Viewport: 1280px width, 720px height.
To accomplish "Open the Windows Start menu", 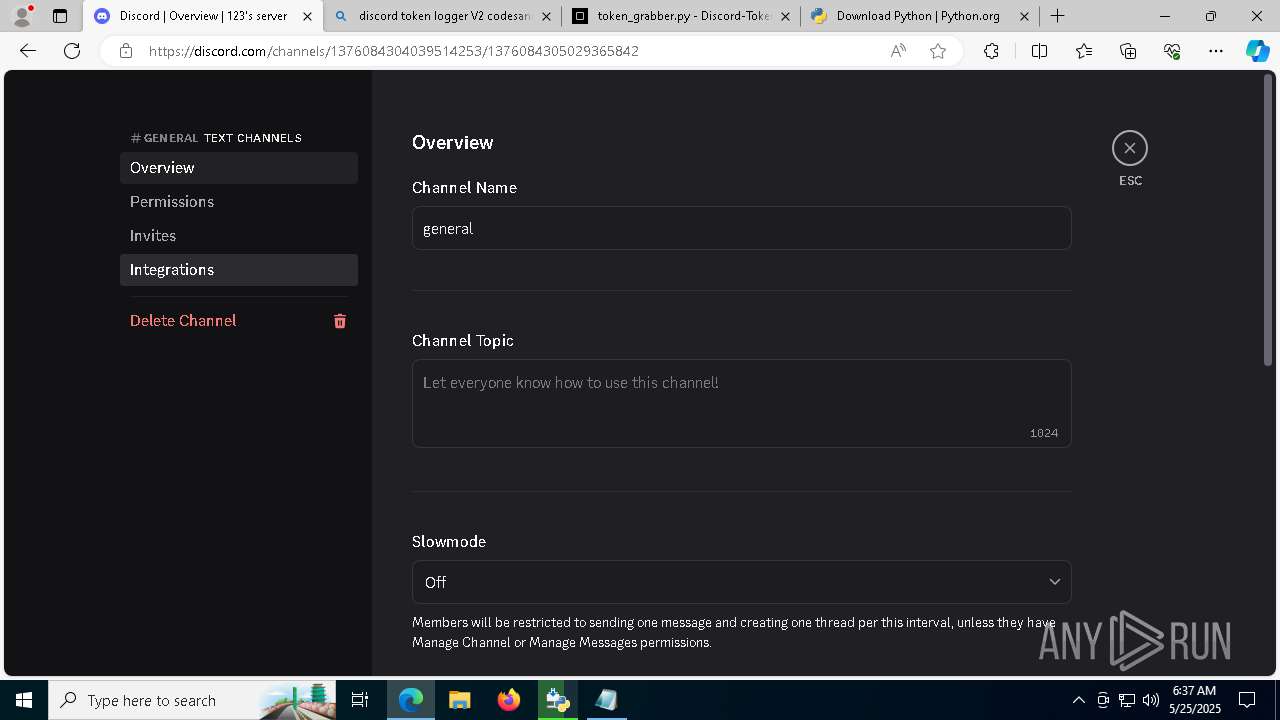I will [x=24, y=700].
